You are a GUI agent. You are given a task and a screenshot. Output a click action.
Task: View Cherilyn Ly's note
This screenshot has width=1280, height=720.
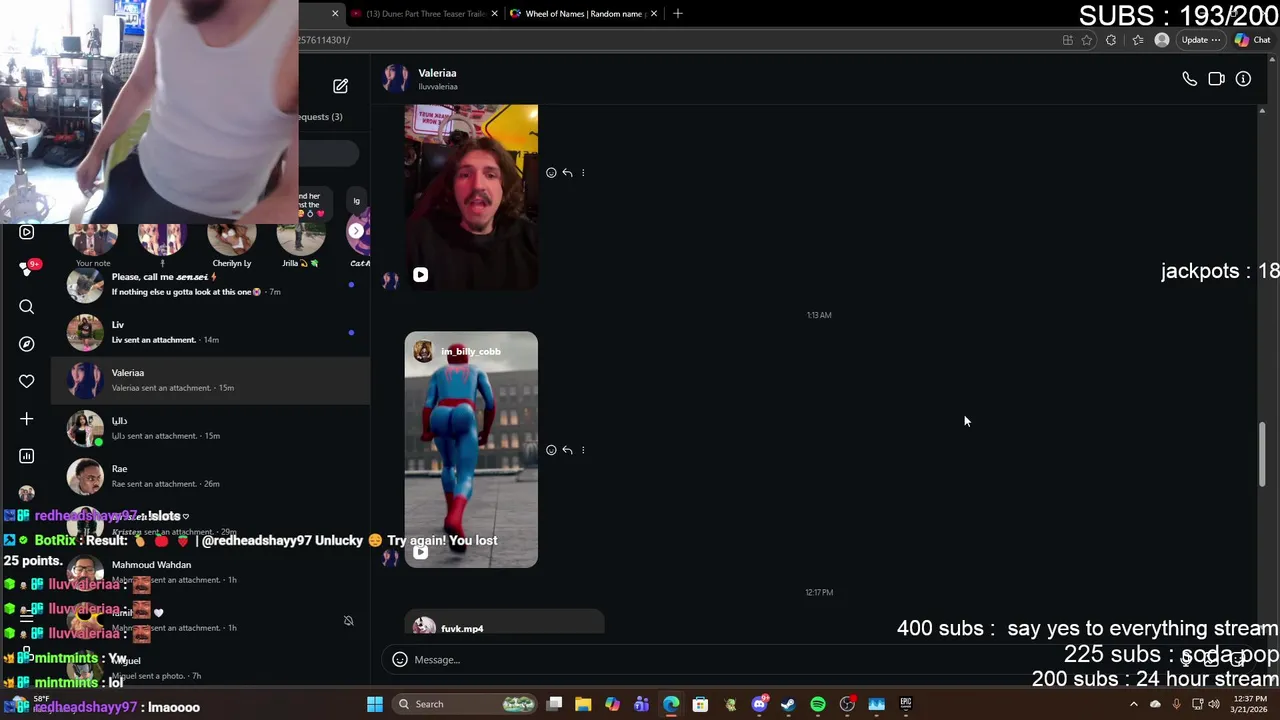(x=231, y=243)
